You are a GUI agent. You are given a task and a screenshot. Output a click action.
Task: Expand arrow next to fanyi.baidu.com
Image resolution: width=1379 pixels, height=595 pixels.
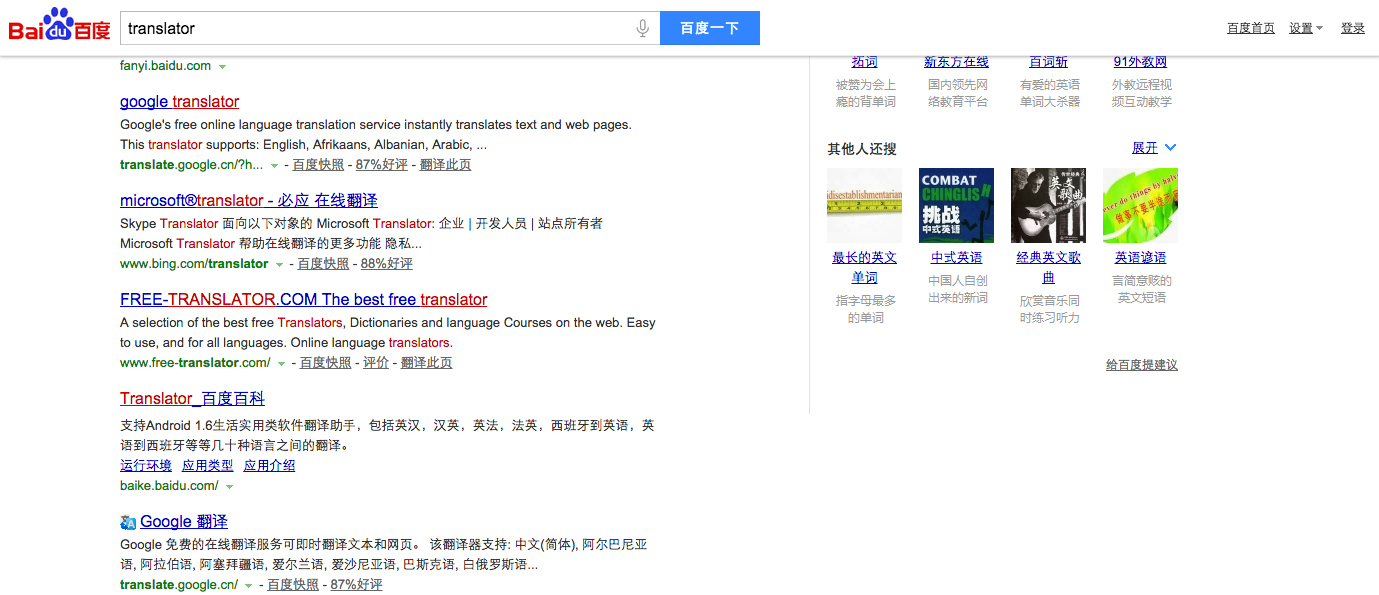[222, 67]
